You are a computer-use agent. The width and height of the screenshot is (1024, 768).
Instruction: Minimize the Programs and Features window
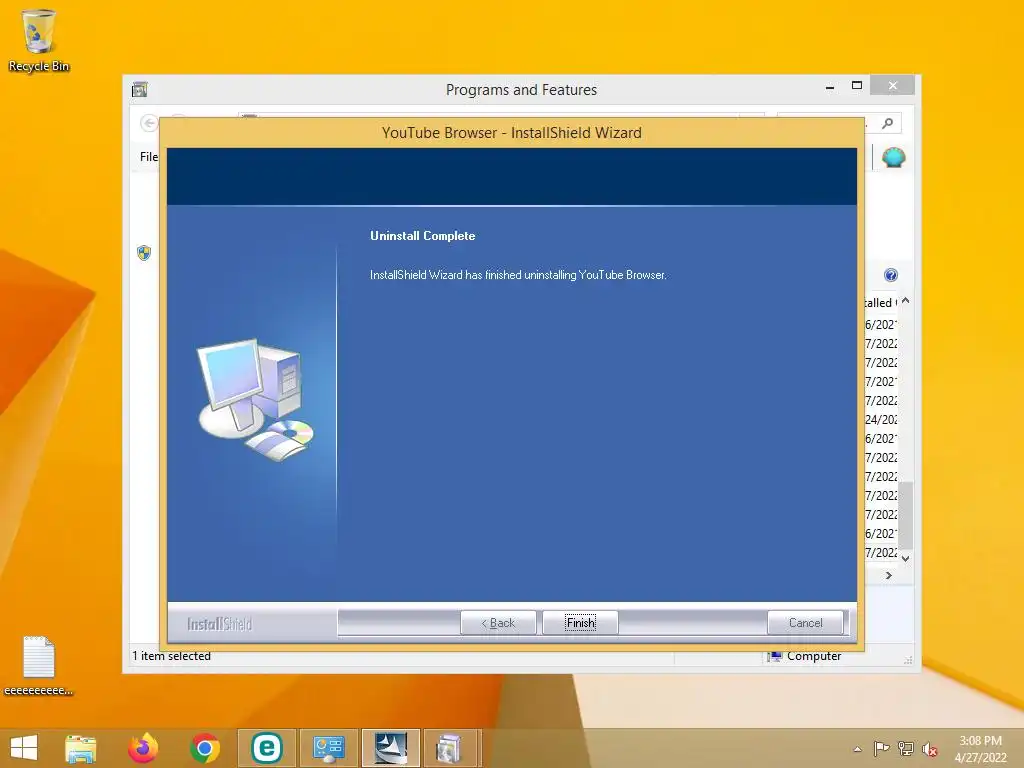pos(830,87)
